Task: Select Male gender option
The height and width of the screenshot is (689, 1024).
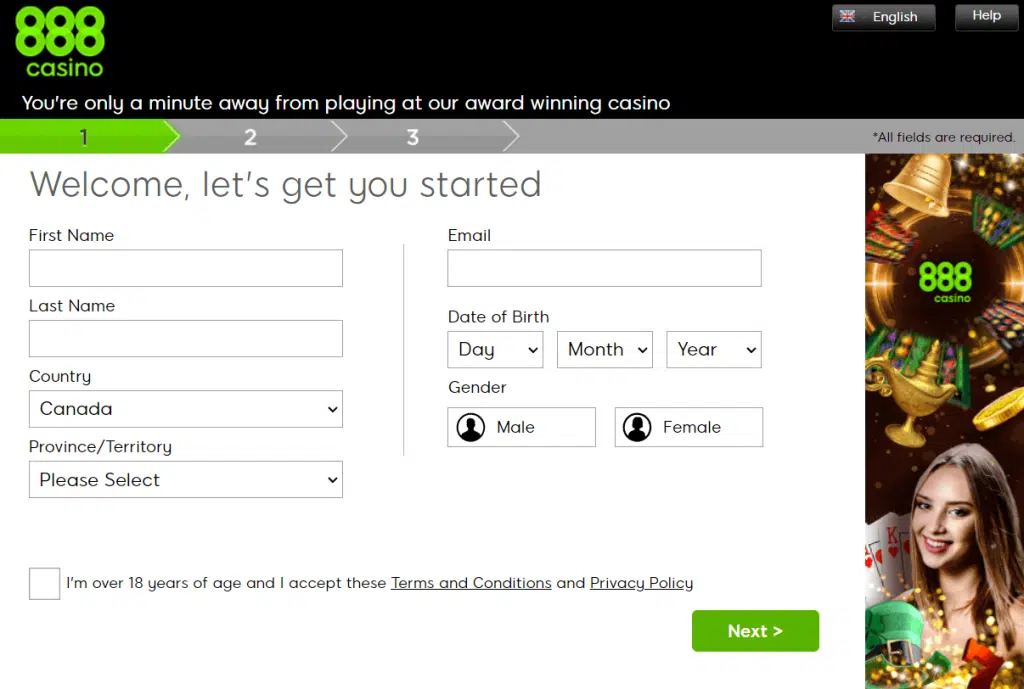Action: (521, 427)
